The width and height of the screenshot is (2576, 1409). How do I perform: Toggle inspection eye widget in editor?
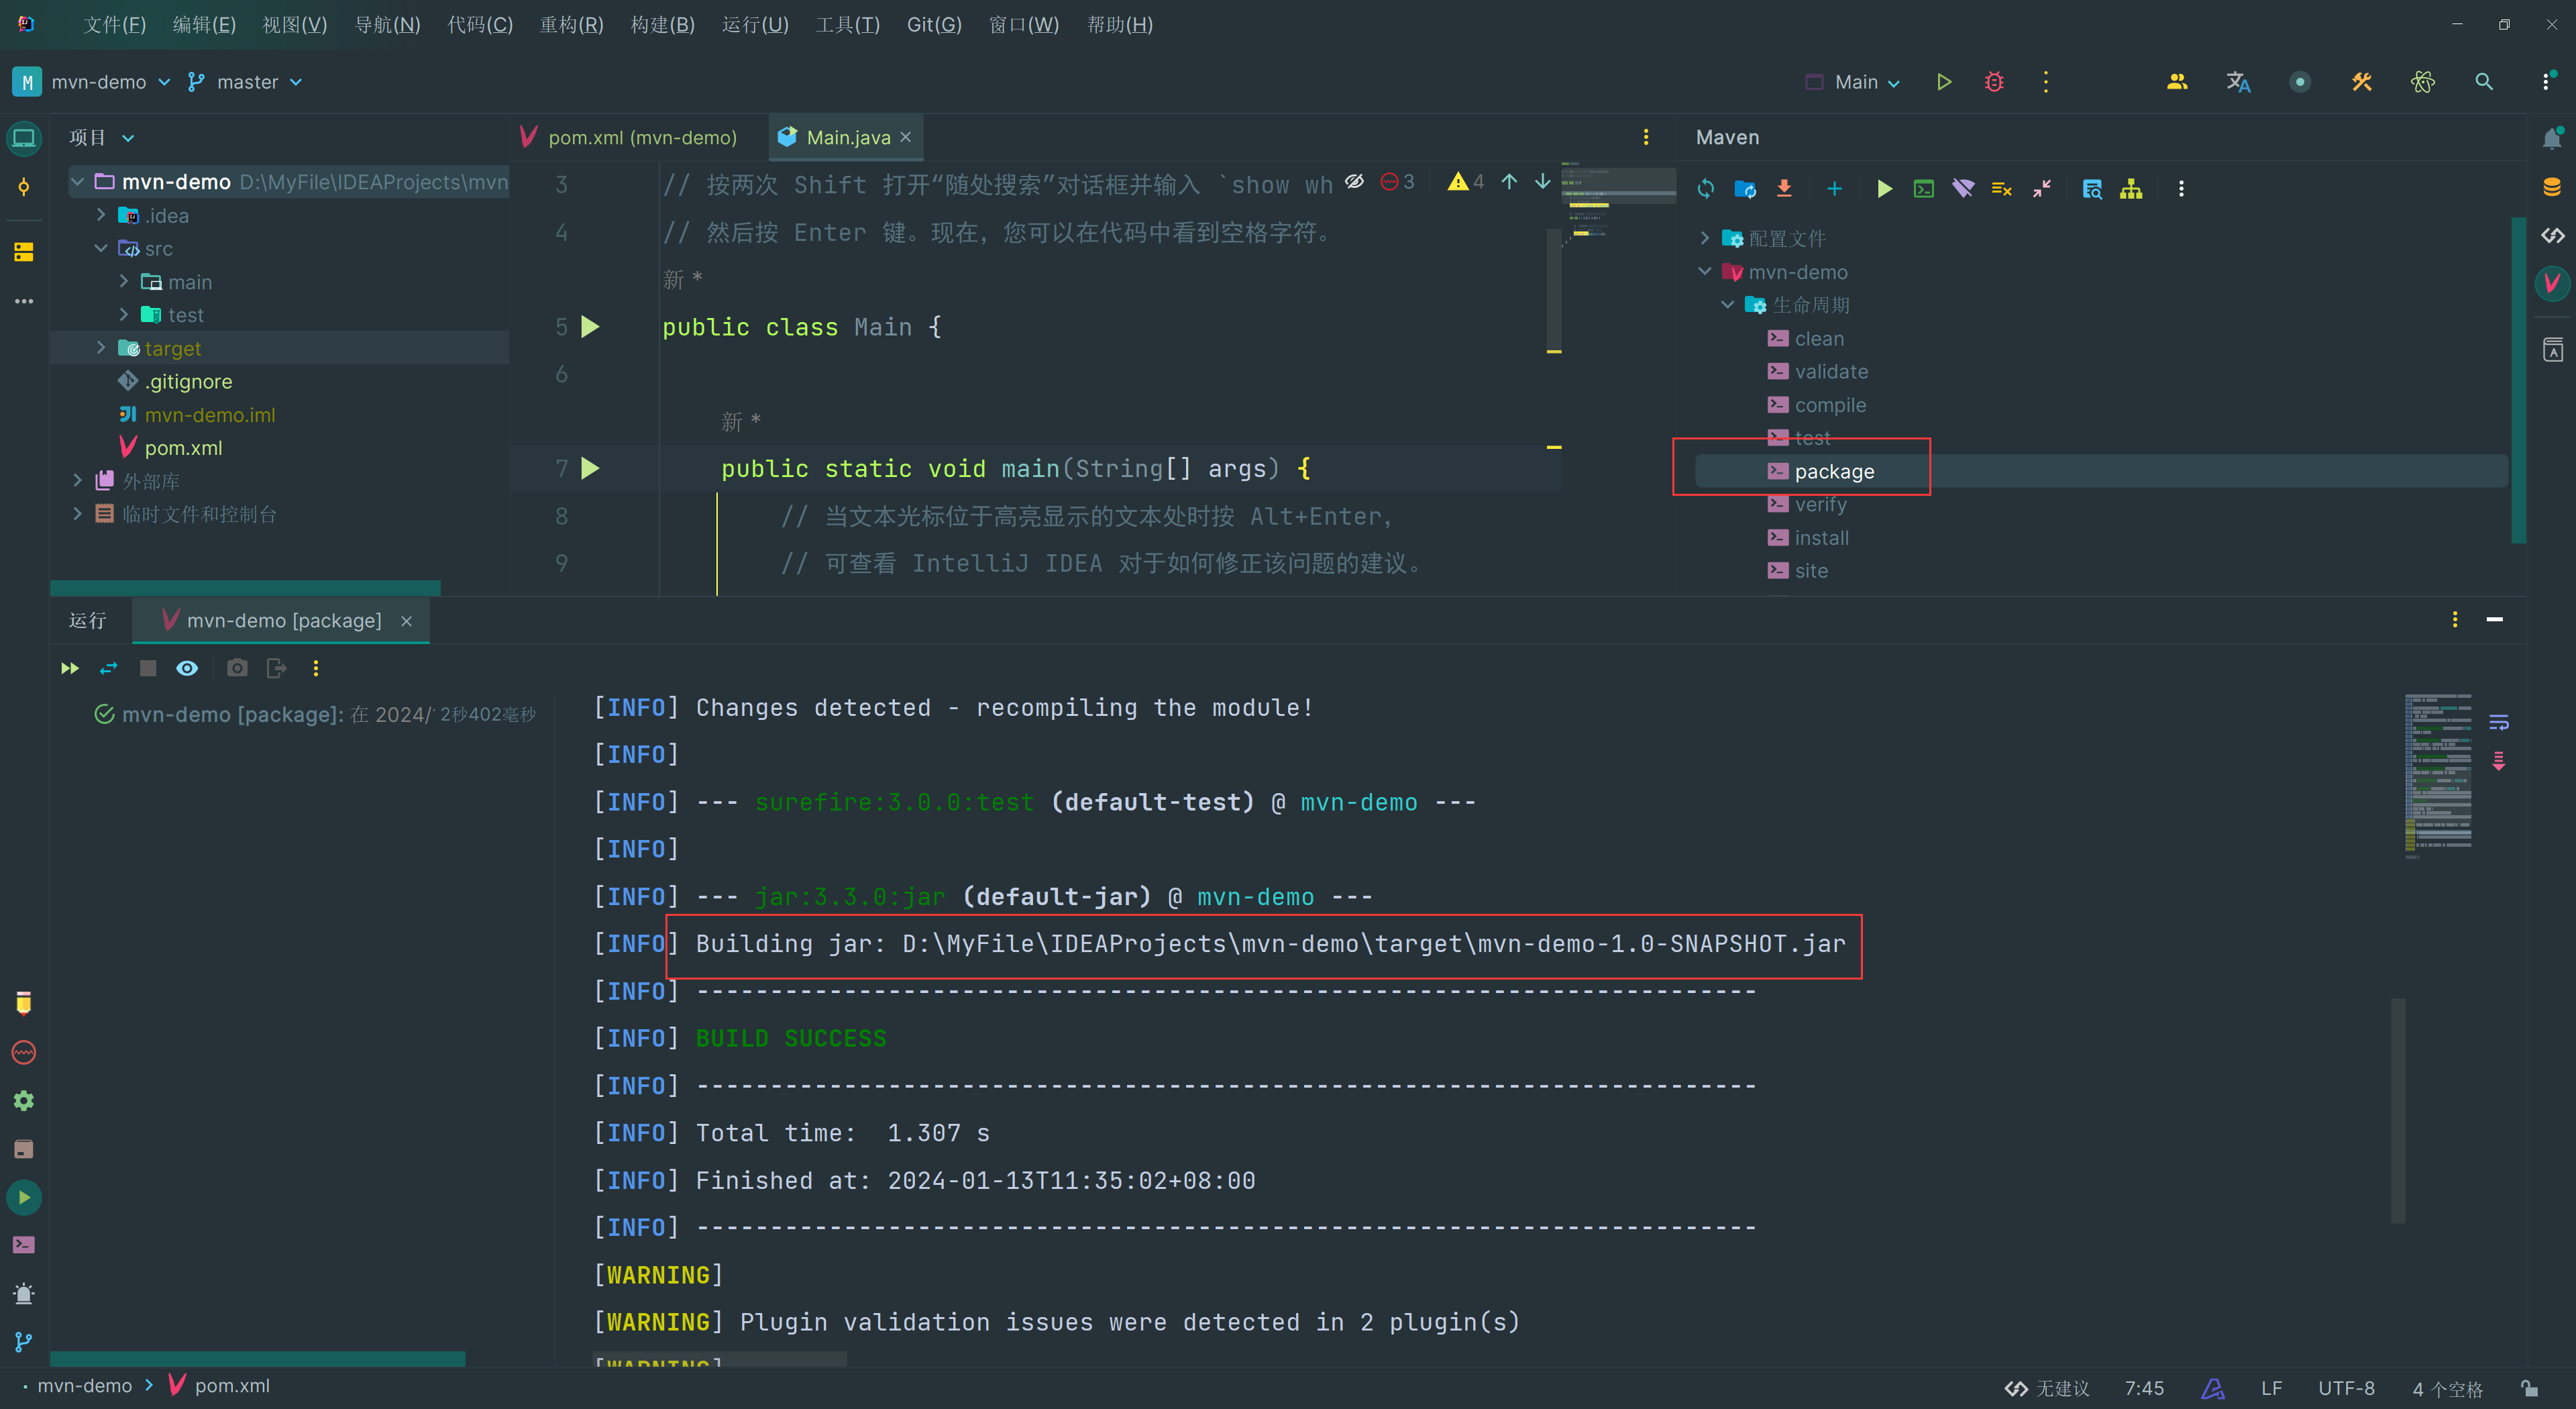(x=1354, y=181)
